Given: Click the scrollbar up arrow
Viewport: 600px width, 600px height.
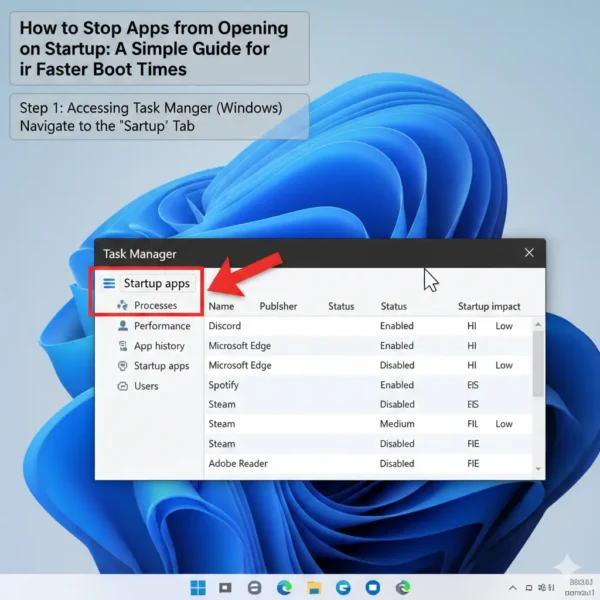Looking at the screenshot, I should [x=538, y=324].
